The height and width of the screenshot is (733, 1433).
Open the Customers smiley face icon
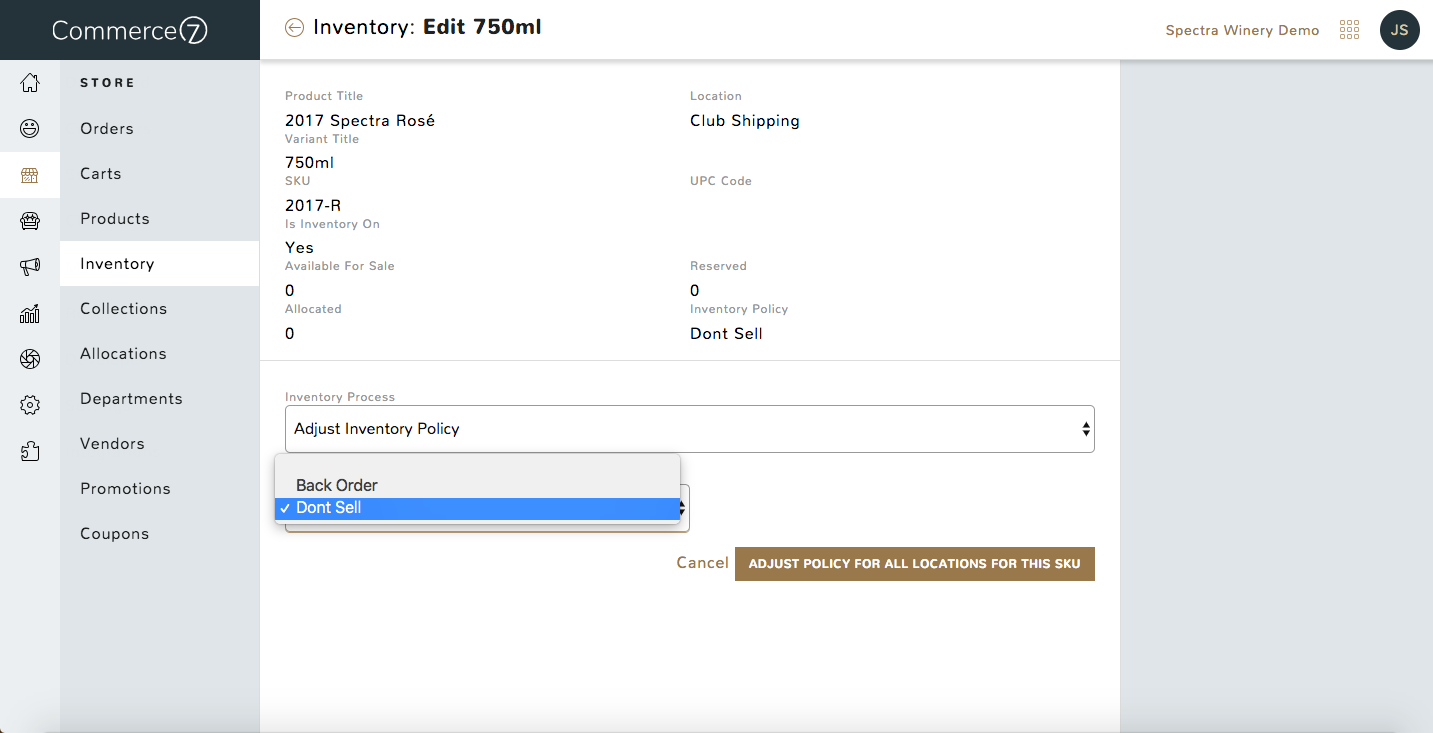tap(30, 128)
